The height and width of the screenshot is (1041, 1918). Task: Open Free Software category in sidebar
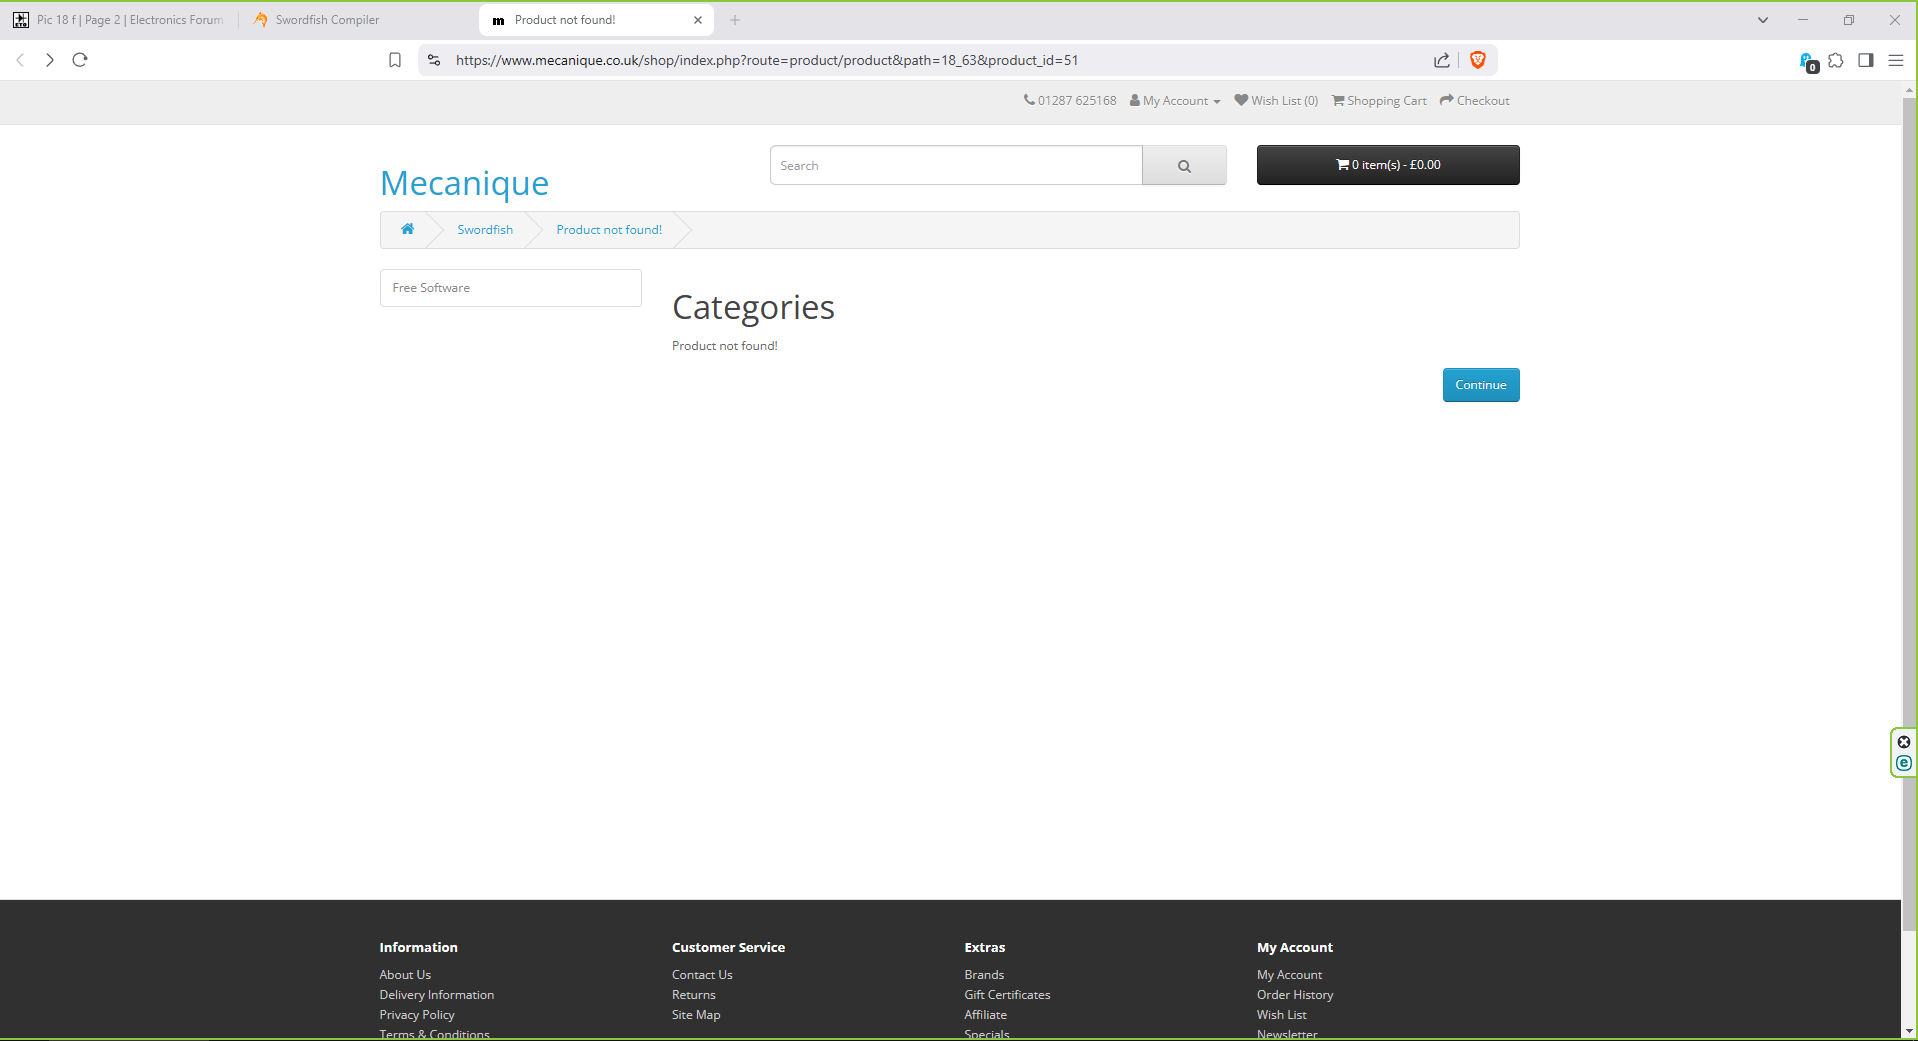tap(510, 288)
